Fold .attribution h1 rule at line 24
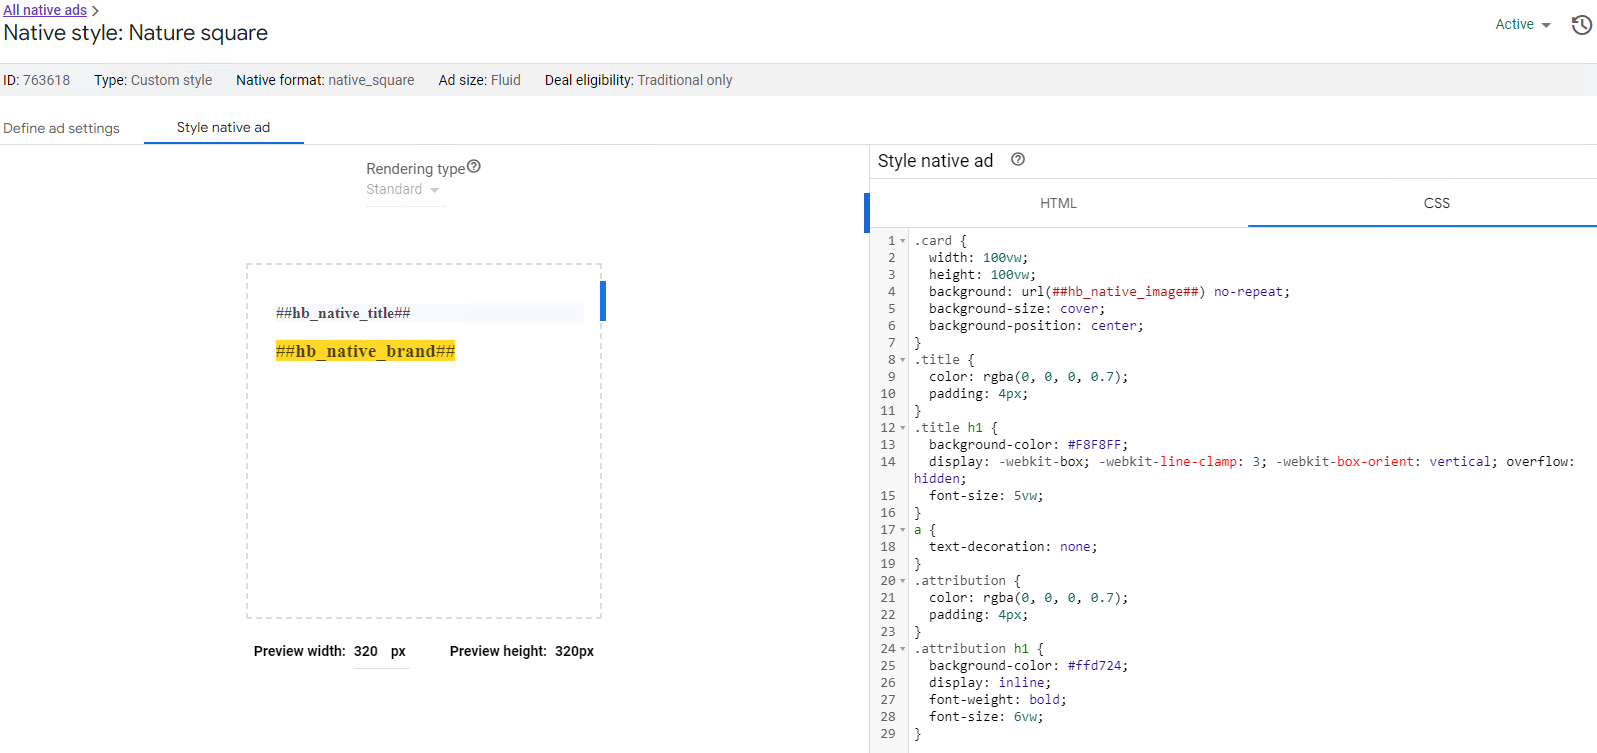This screenshot has width=1597, height=753. point(903,649)
